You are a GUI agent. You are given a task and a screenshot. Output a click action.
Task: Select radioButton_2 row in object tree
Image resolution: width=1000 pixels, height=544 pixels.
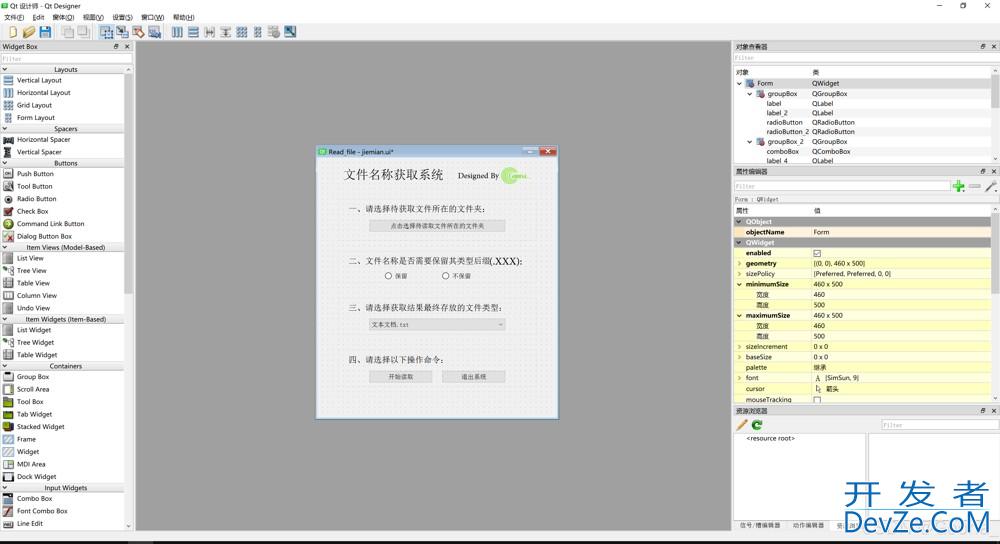pyautogui.click(x=864, y=132)
